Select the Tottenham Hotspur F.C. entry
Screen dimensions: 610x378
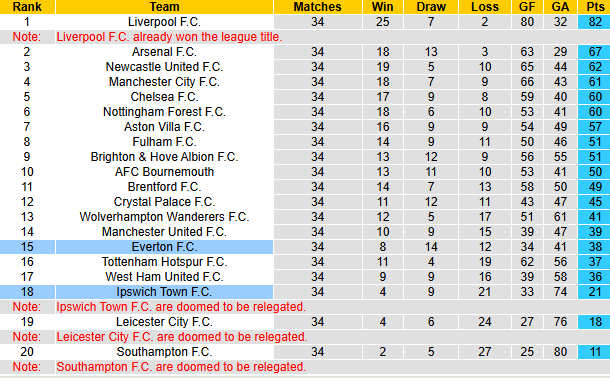164,262
